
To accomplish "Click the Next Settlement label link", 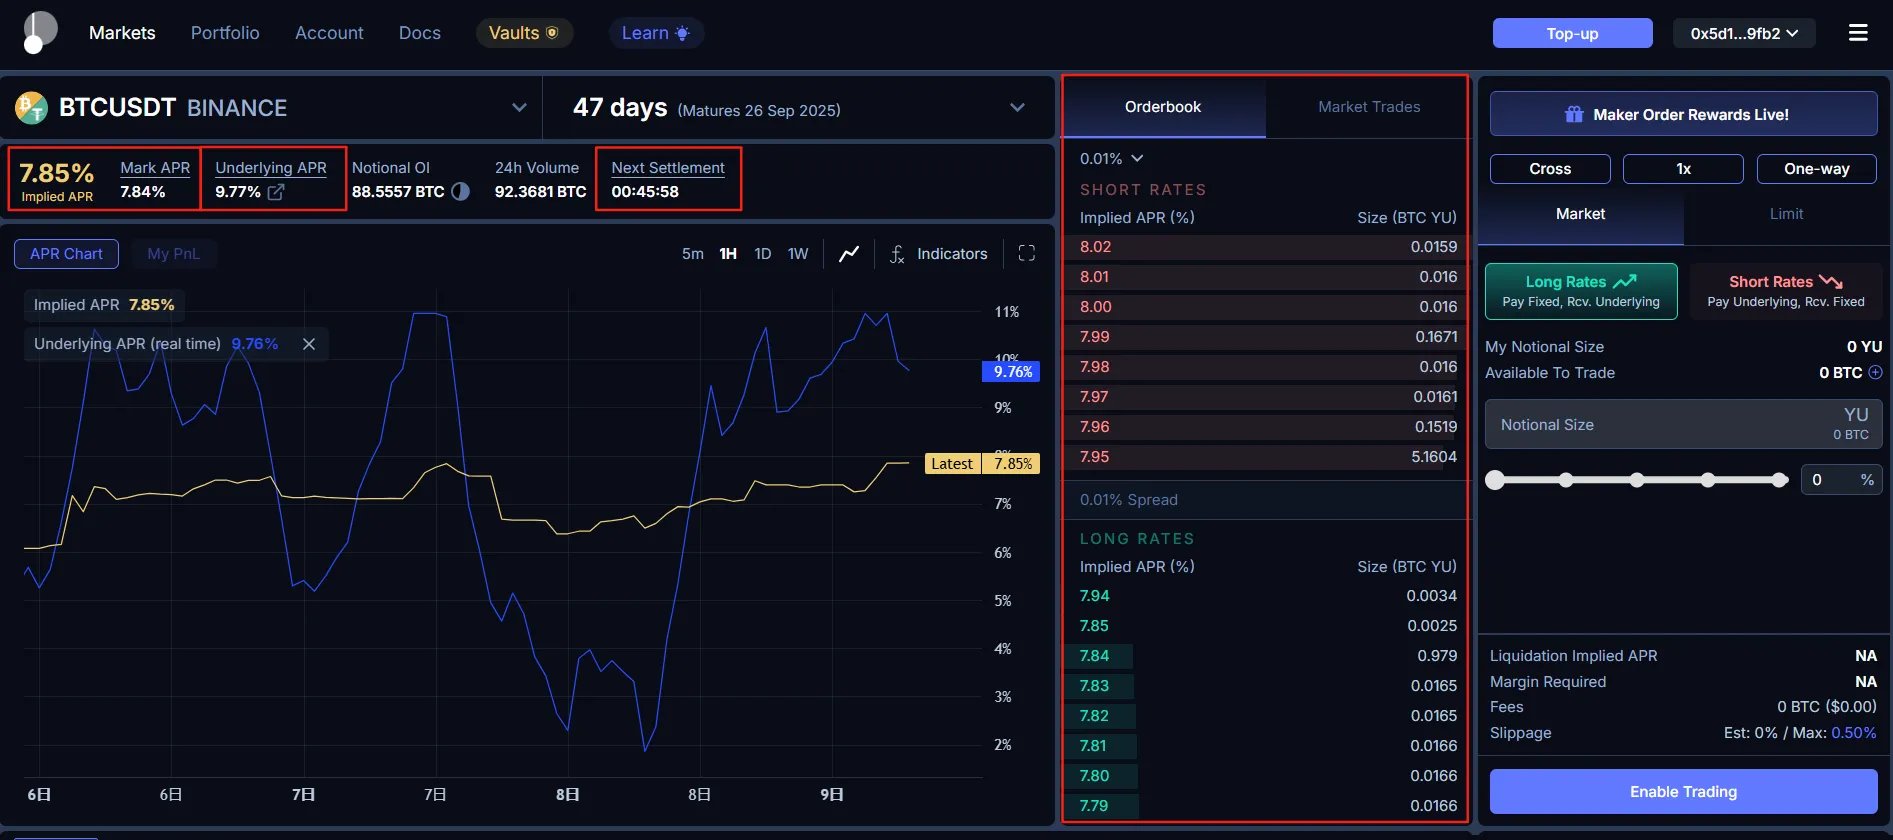I will 668,168.
